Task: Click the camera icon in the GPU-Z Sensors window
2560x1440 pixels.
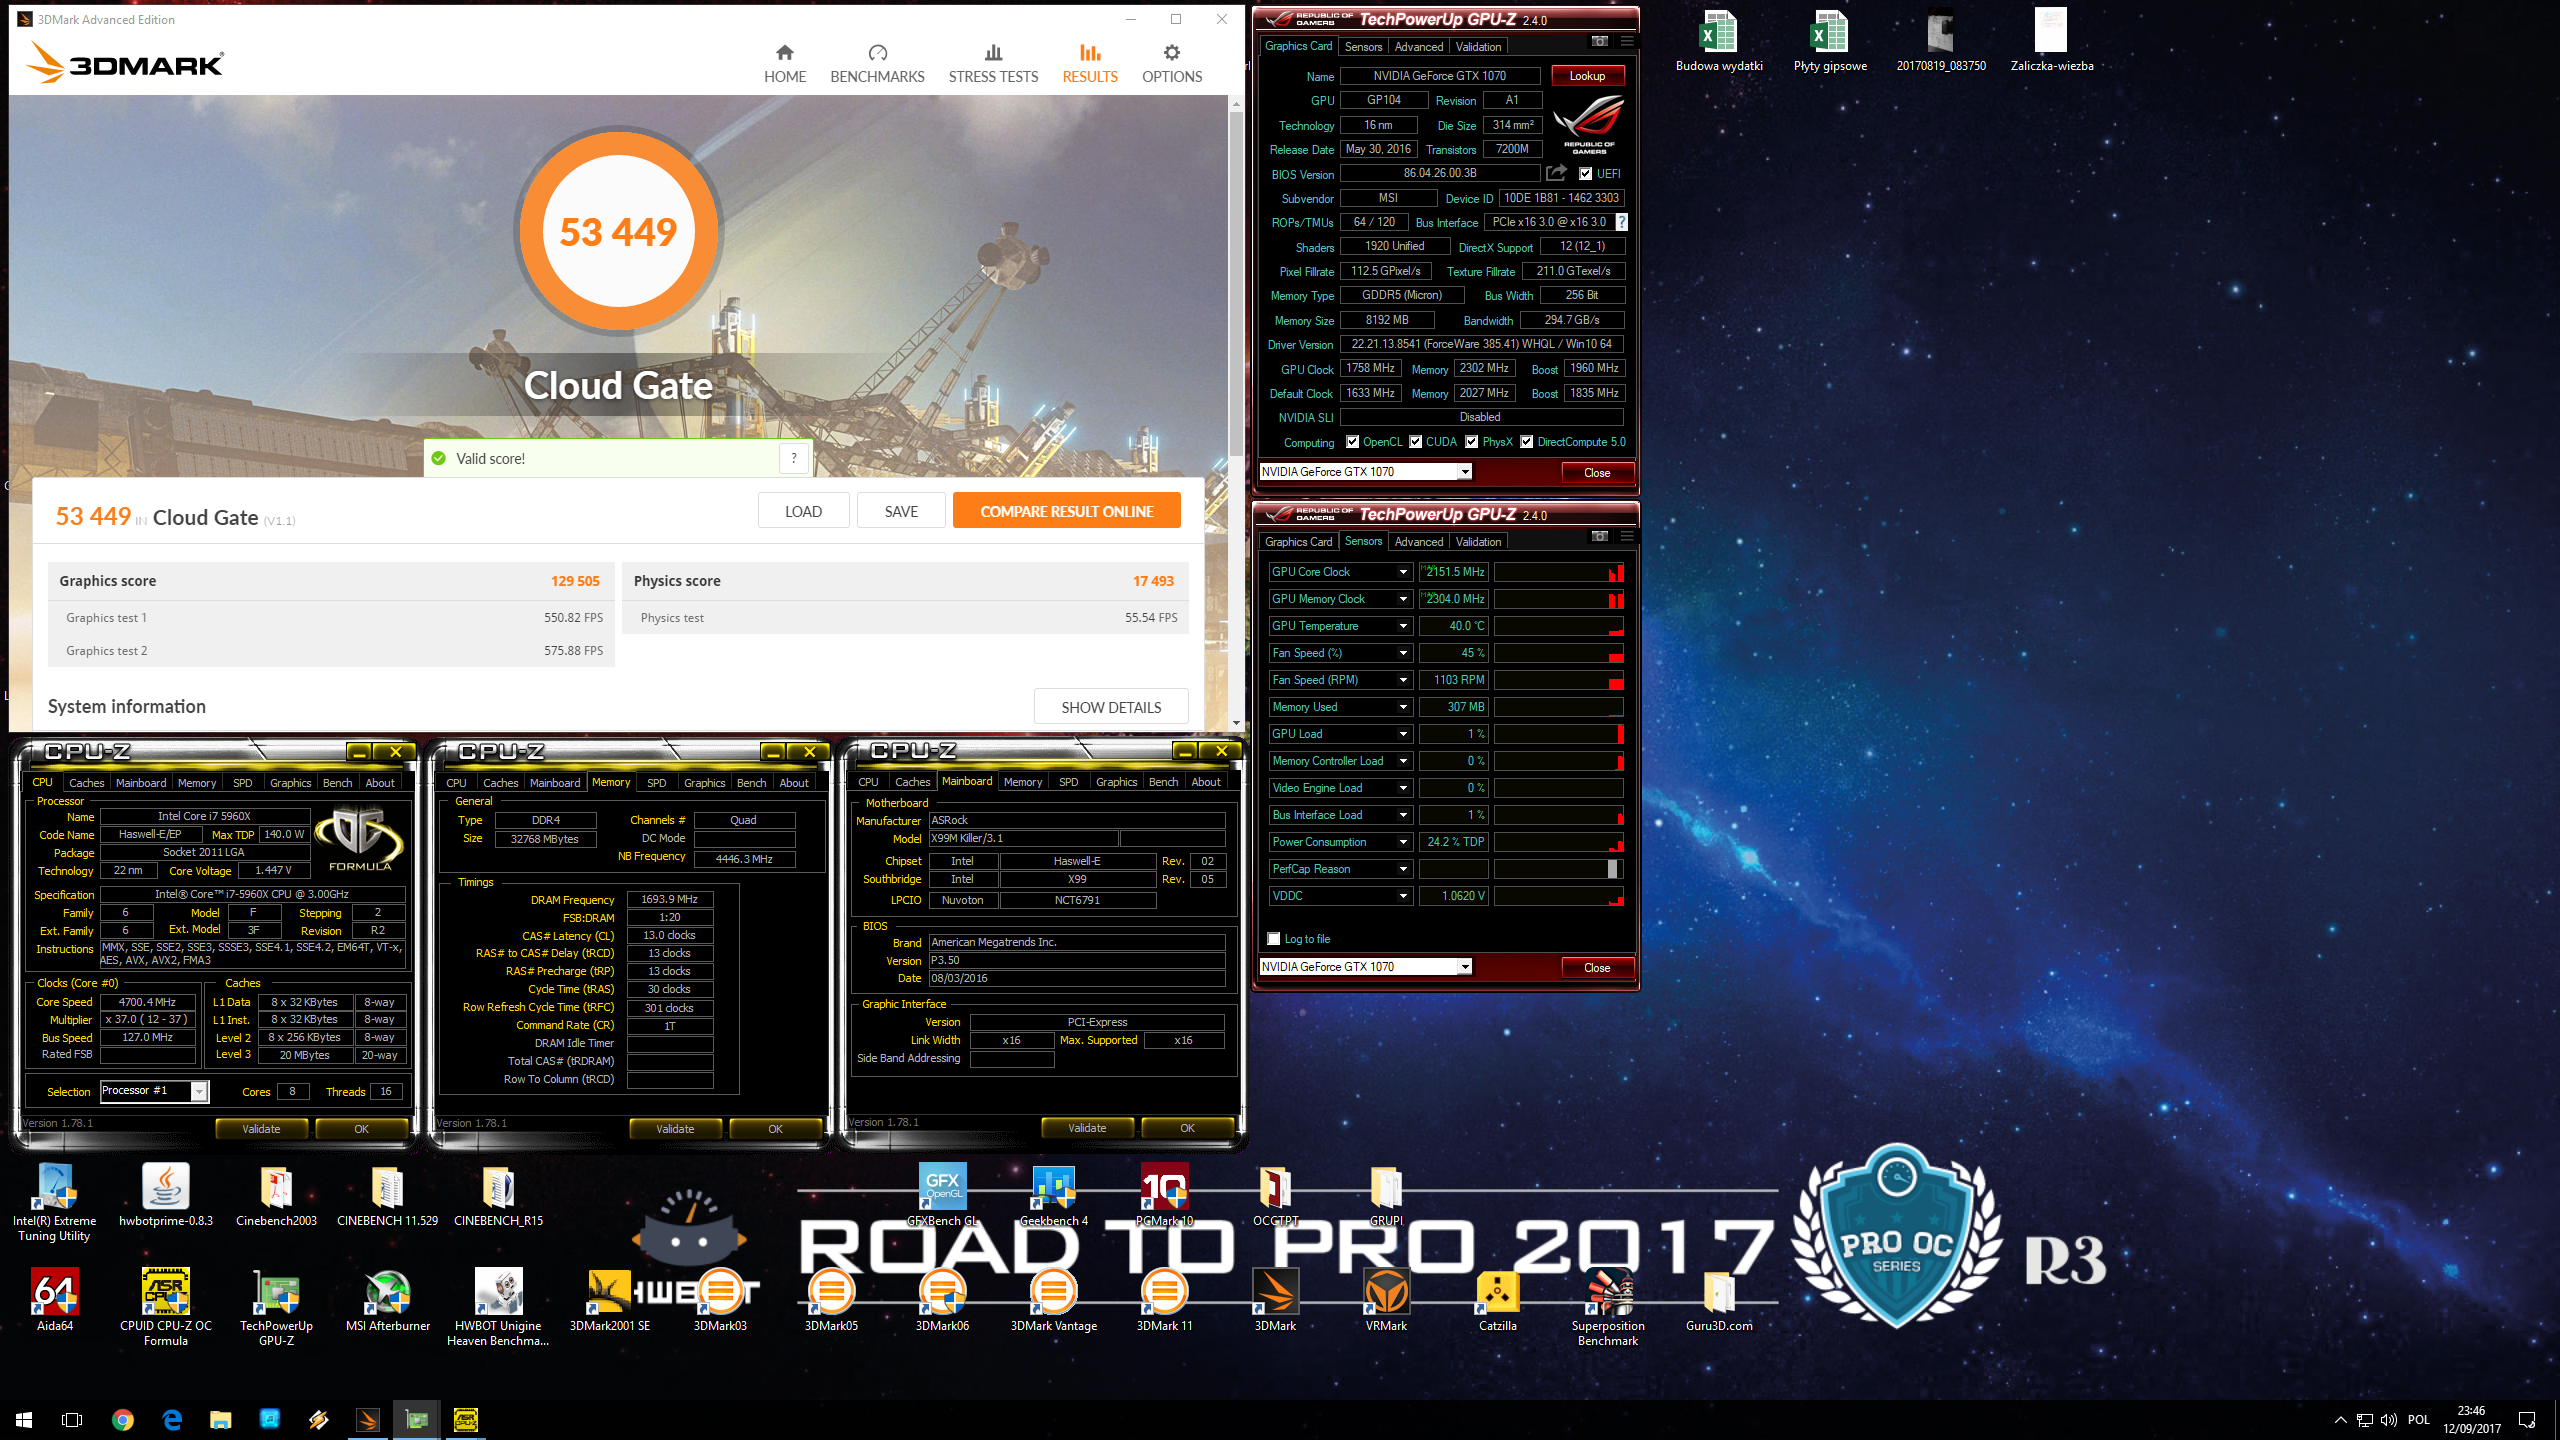Action: (1600, 536)
